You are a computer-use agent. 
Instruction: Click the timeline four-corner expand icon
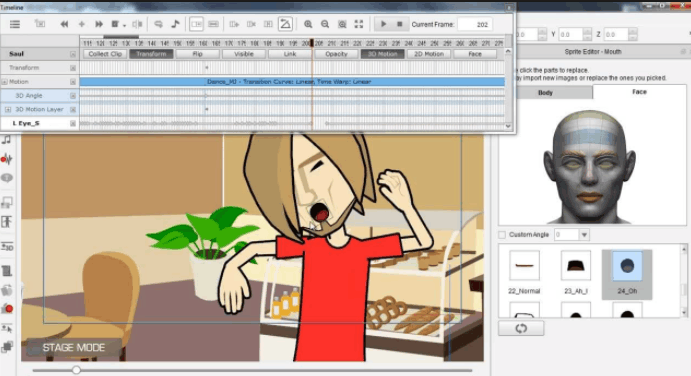point(359,24)
